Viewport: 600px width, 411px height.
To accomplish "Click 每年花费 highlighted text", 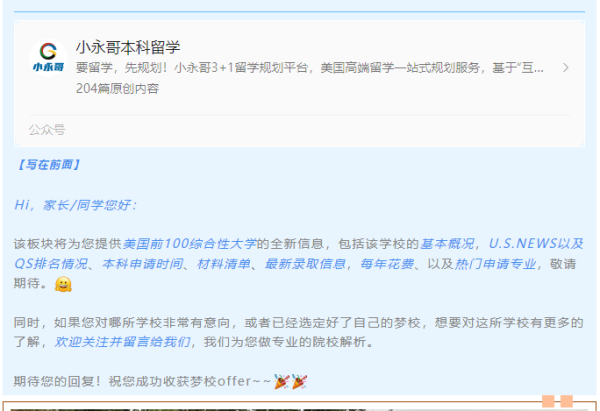I will tap(387, 264).
